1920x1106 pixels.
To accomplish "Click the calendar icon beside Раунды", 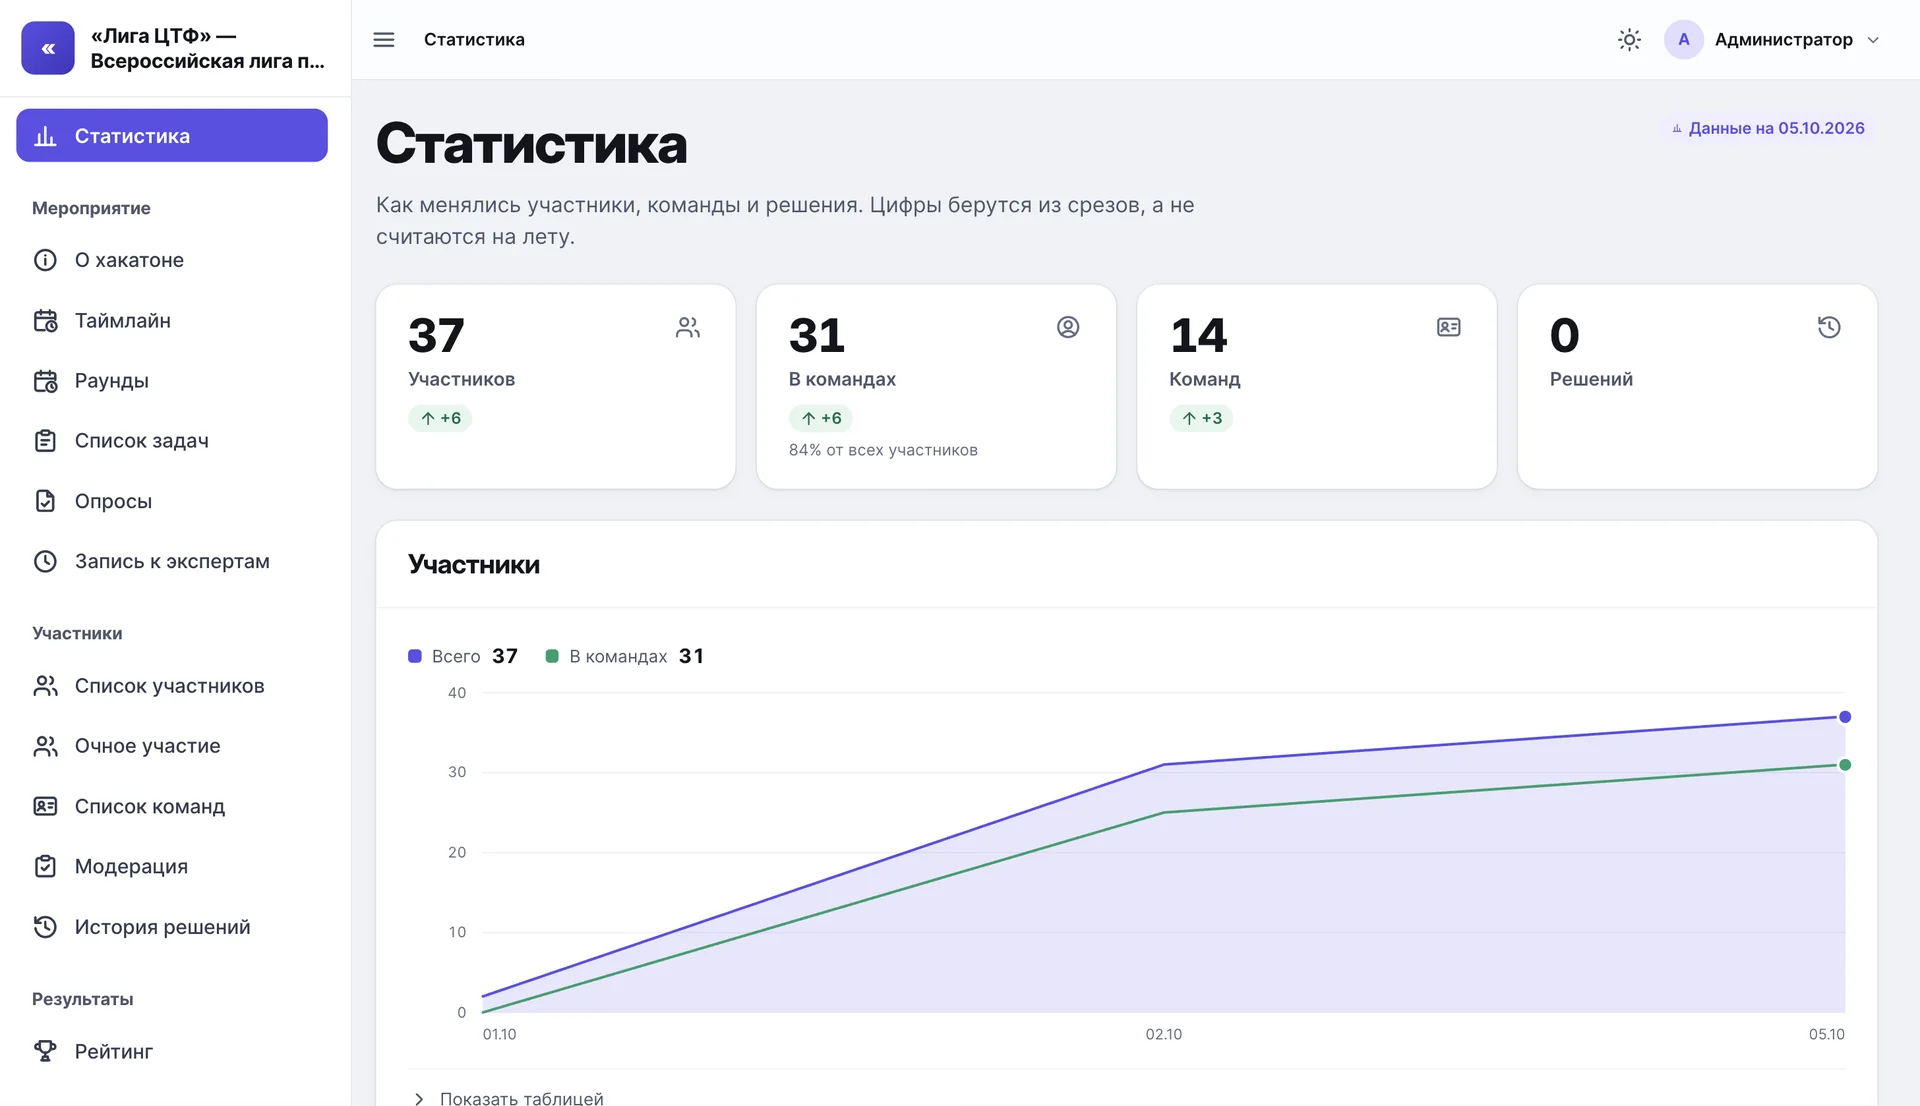I will click(45, 381).
